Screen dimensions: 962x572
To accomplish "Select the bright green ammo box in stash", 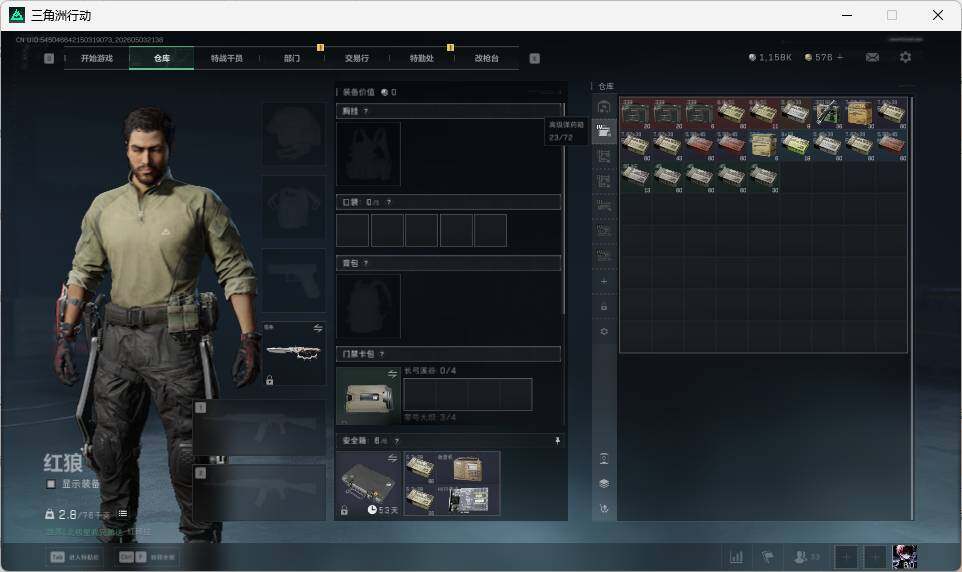I will pos(795,145).
